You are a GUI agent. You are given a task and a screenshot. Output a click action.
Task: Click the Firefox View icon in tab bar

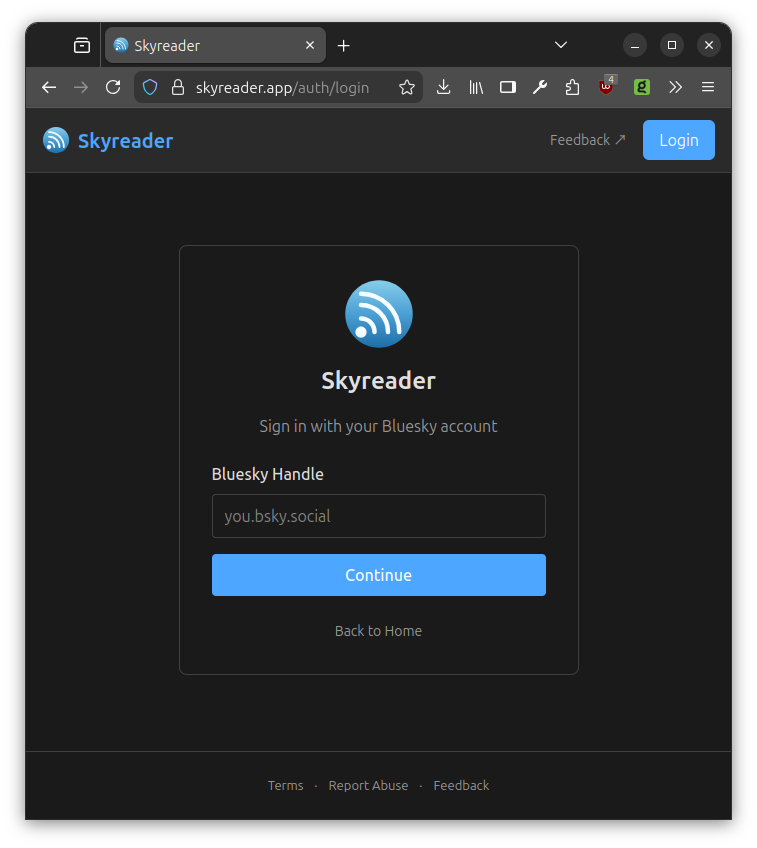click(x=82, y=45)
